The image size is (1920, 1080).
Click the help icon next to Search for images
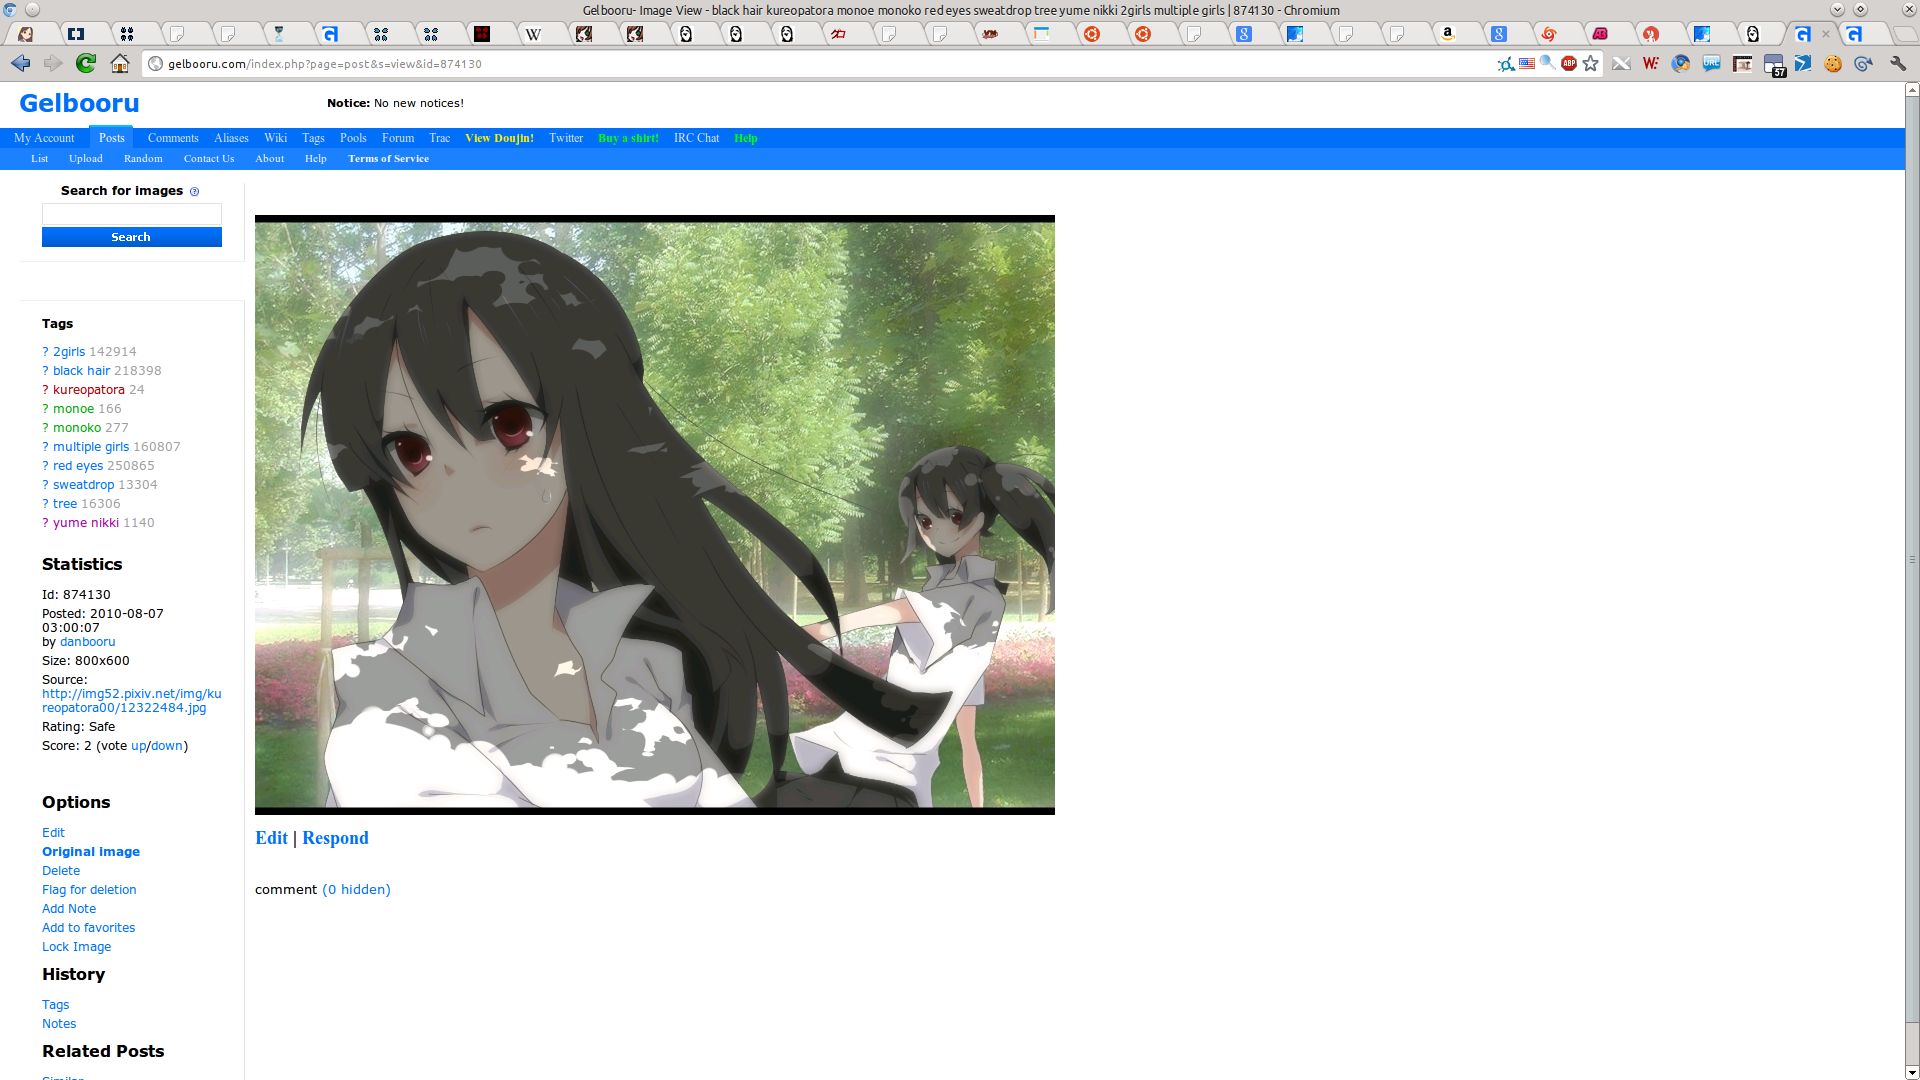[194, 191]
